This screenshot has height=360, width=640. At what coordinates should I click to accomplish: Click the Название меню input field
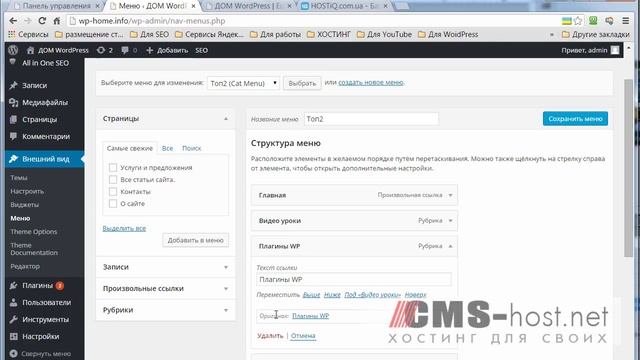pyautogui.click(x=371, y=119)
